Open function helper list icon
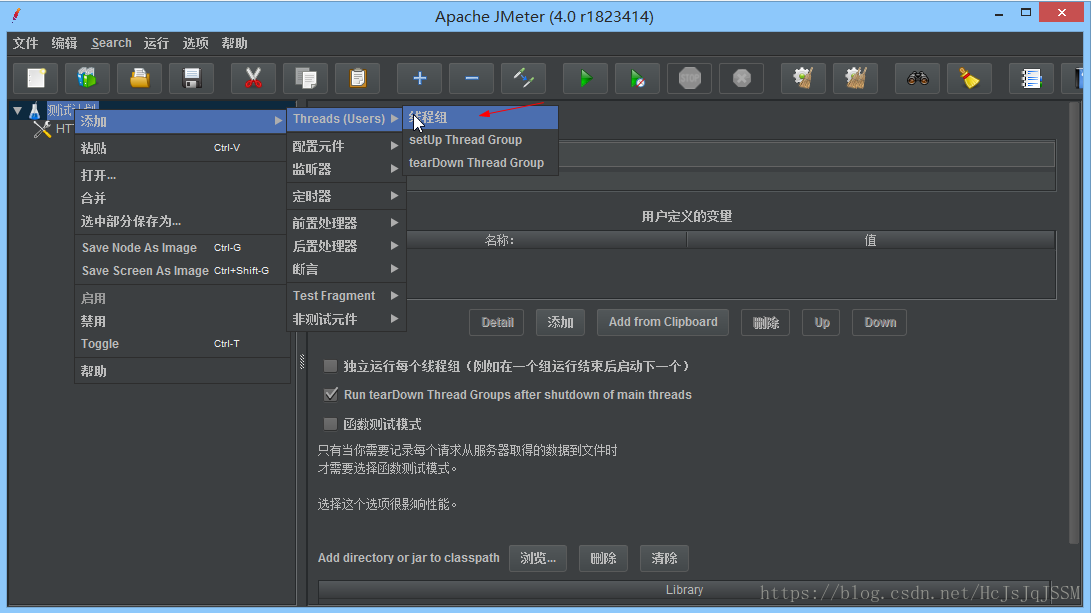 point(1031,78)
